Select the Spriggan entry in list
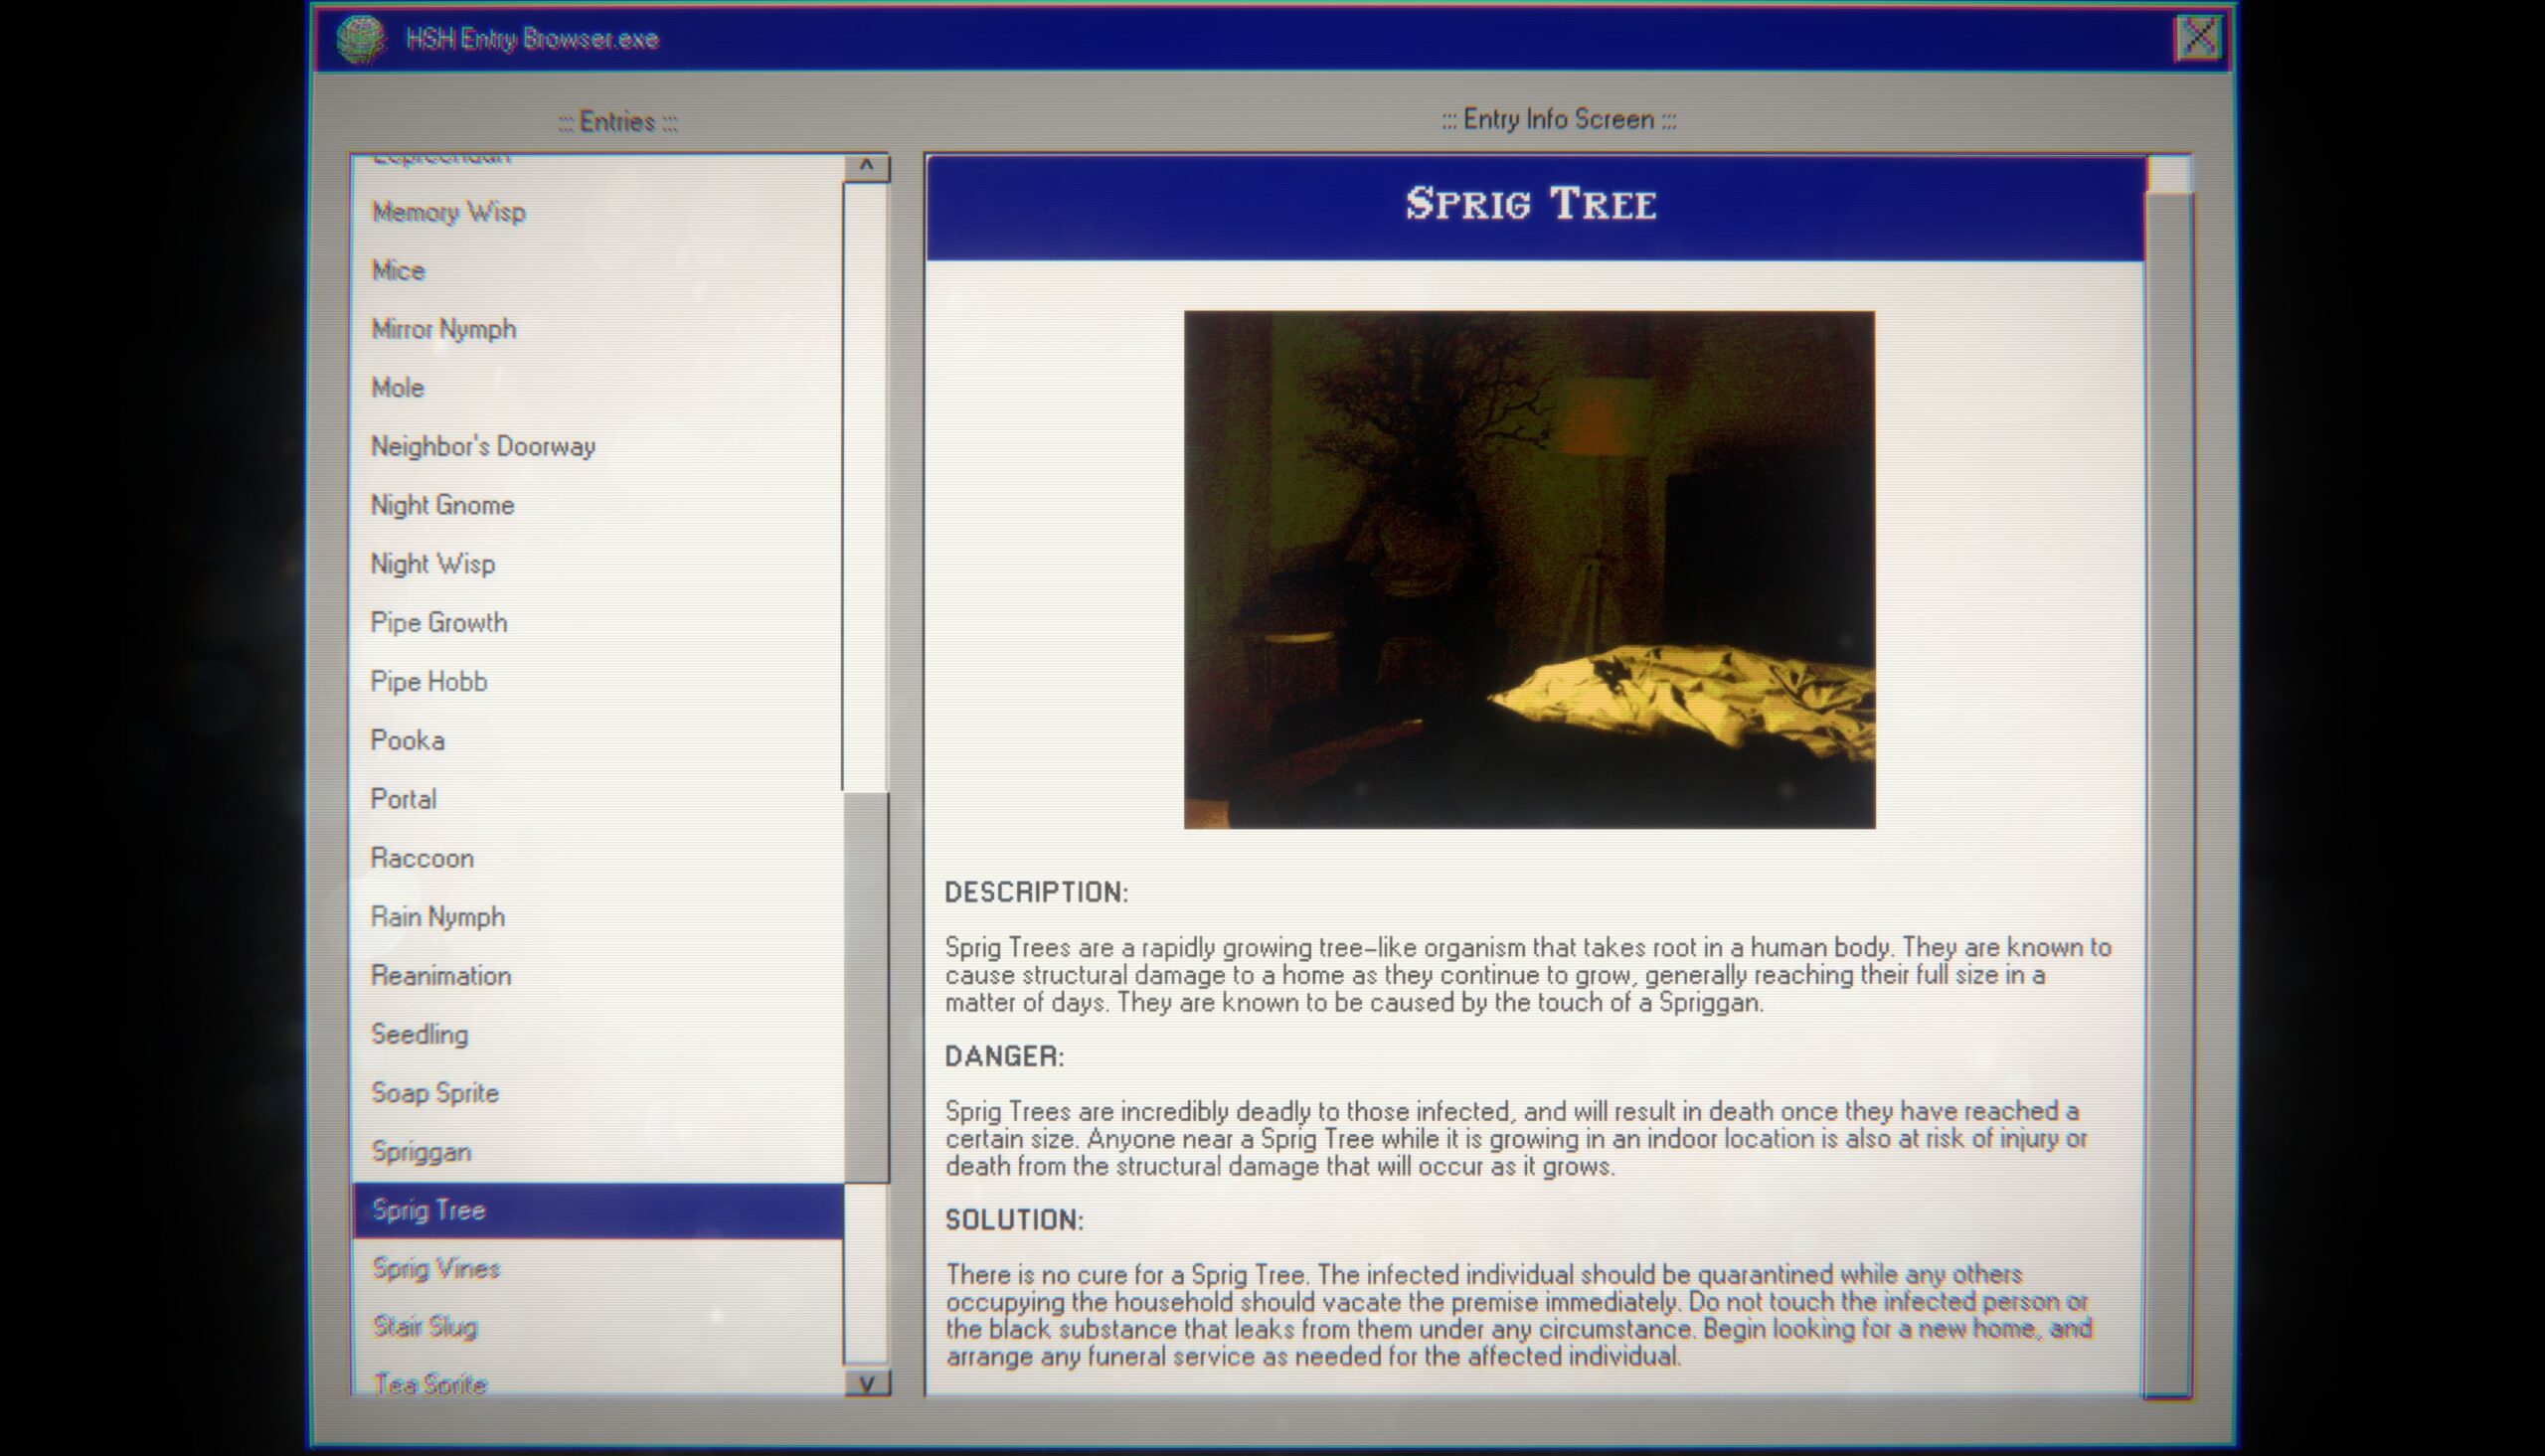This screenshot has width=2545, height=1456. [x=422, y=1150]
